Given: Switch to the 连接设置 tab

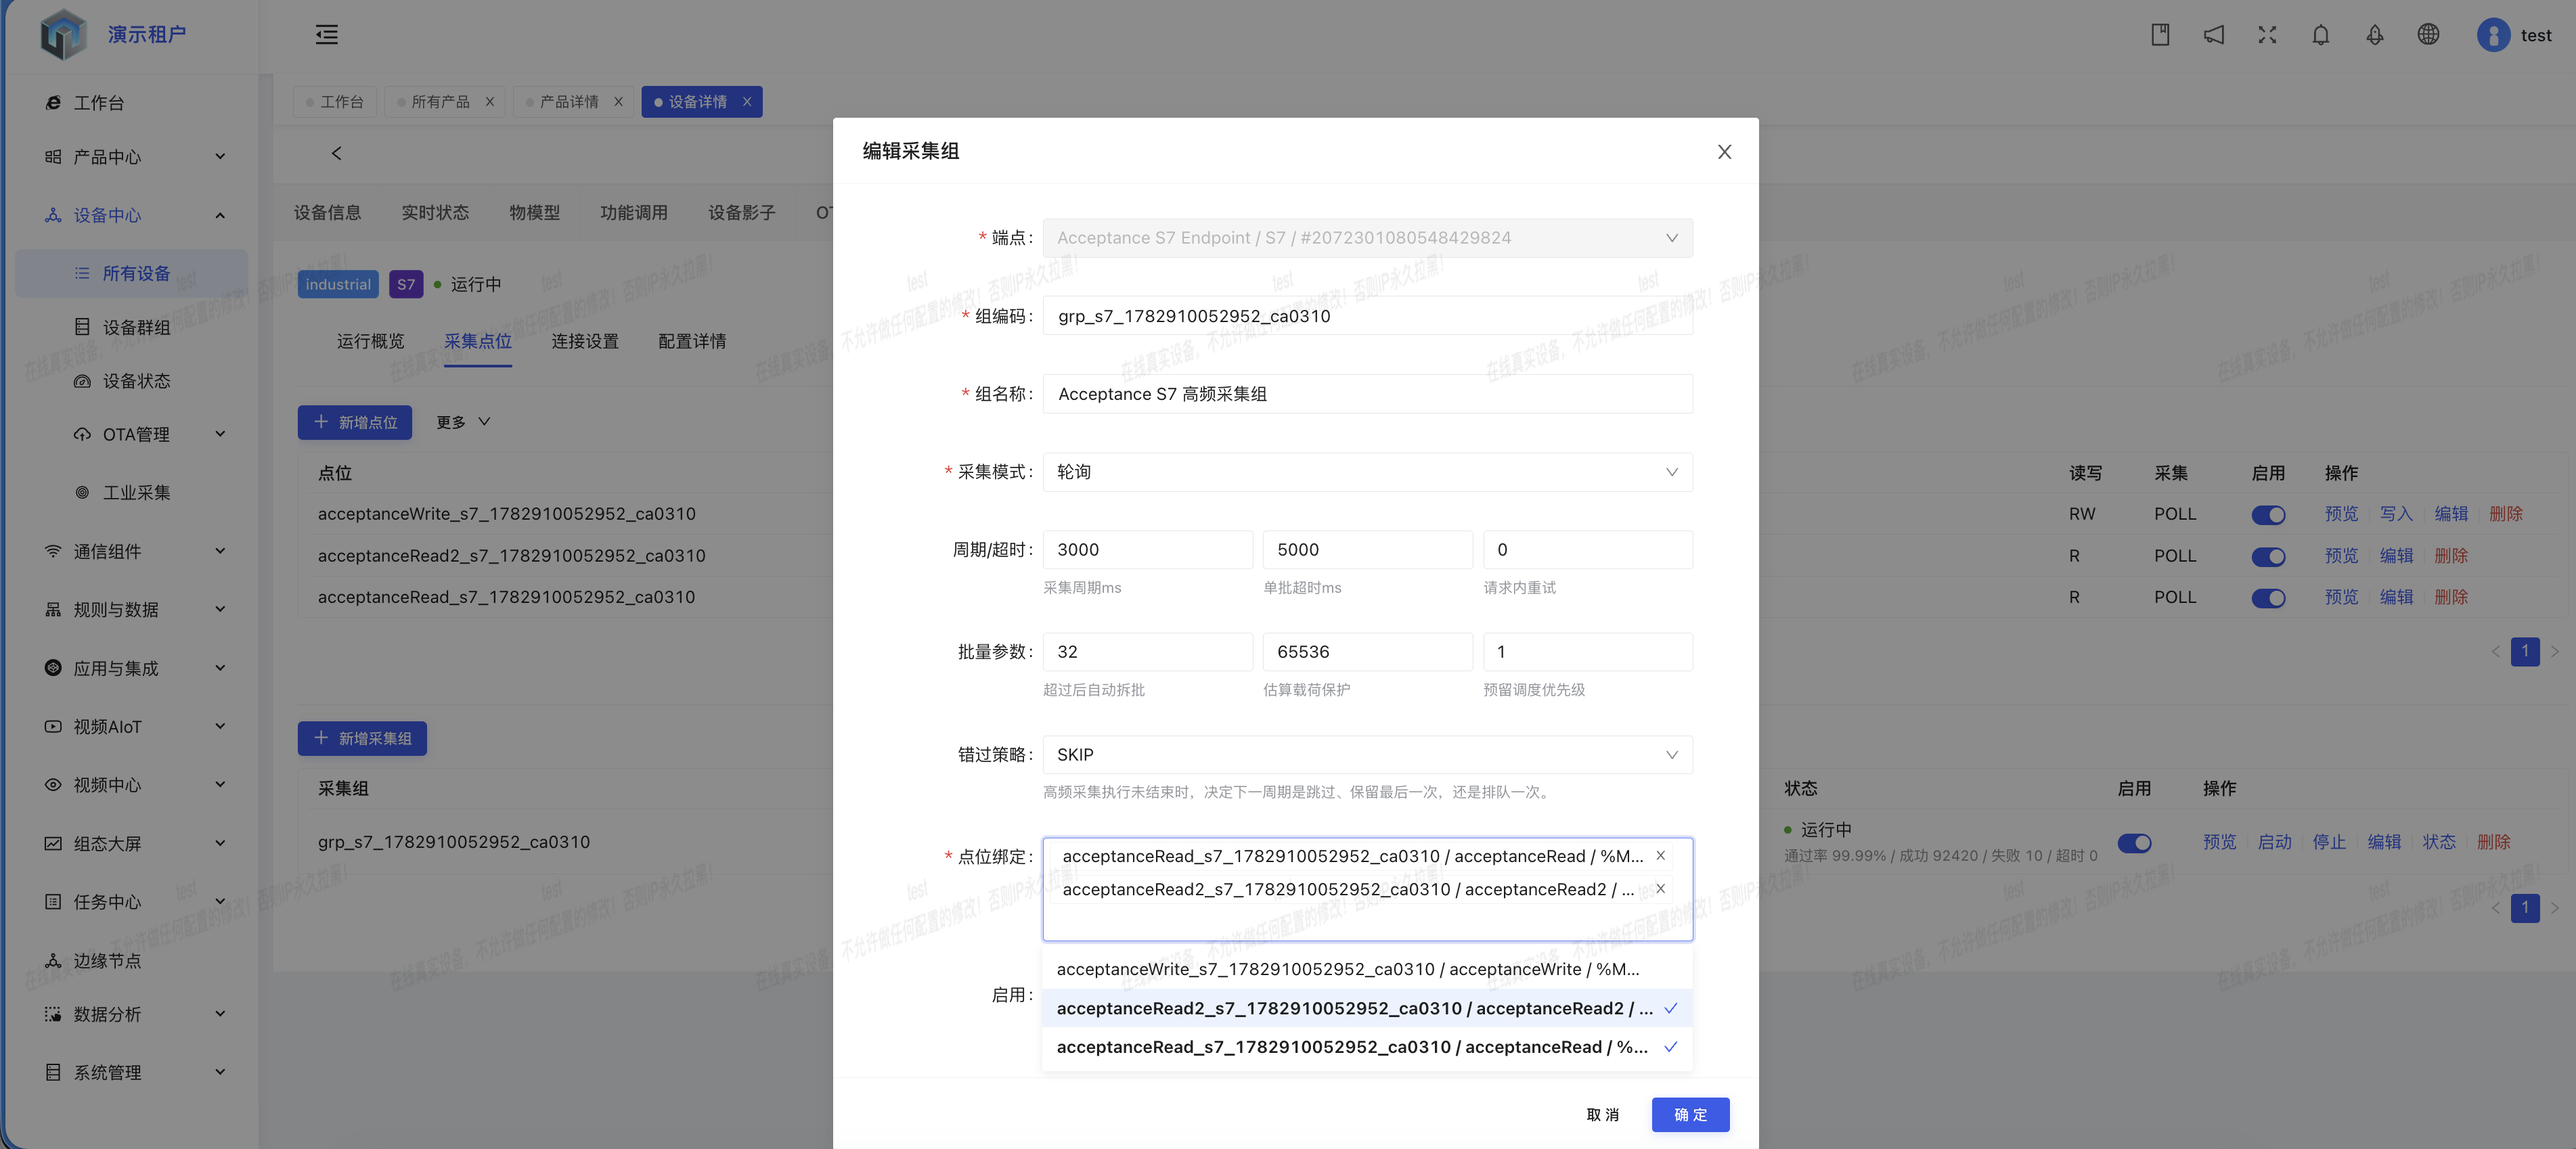Looking at the screenshot, I should coord(585,342).
